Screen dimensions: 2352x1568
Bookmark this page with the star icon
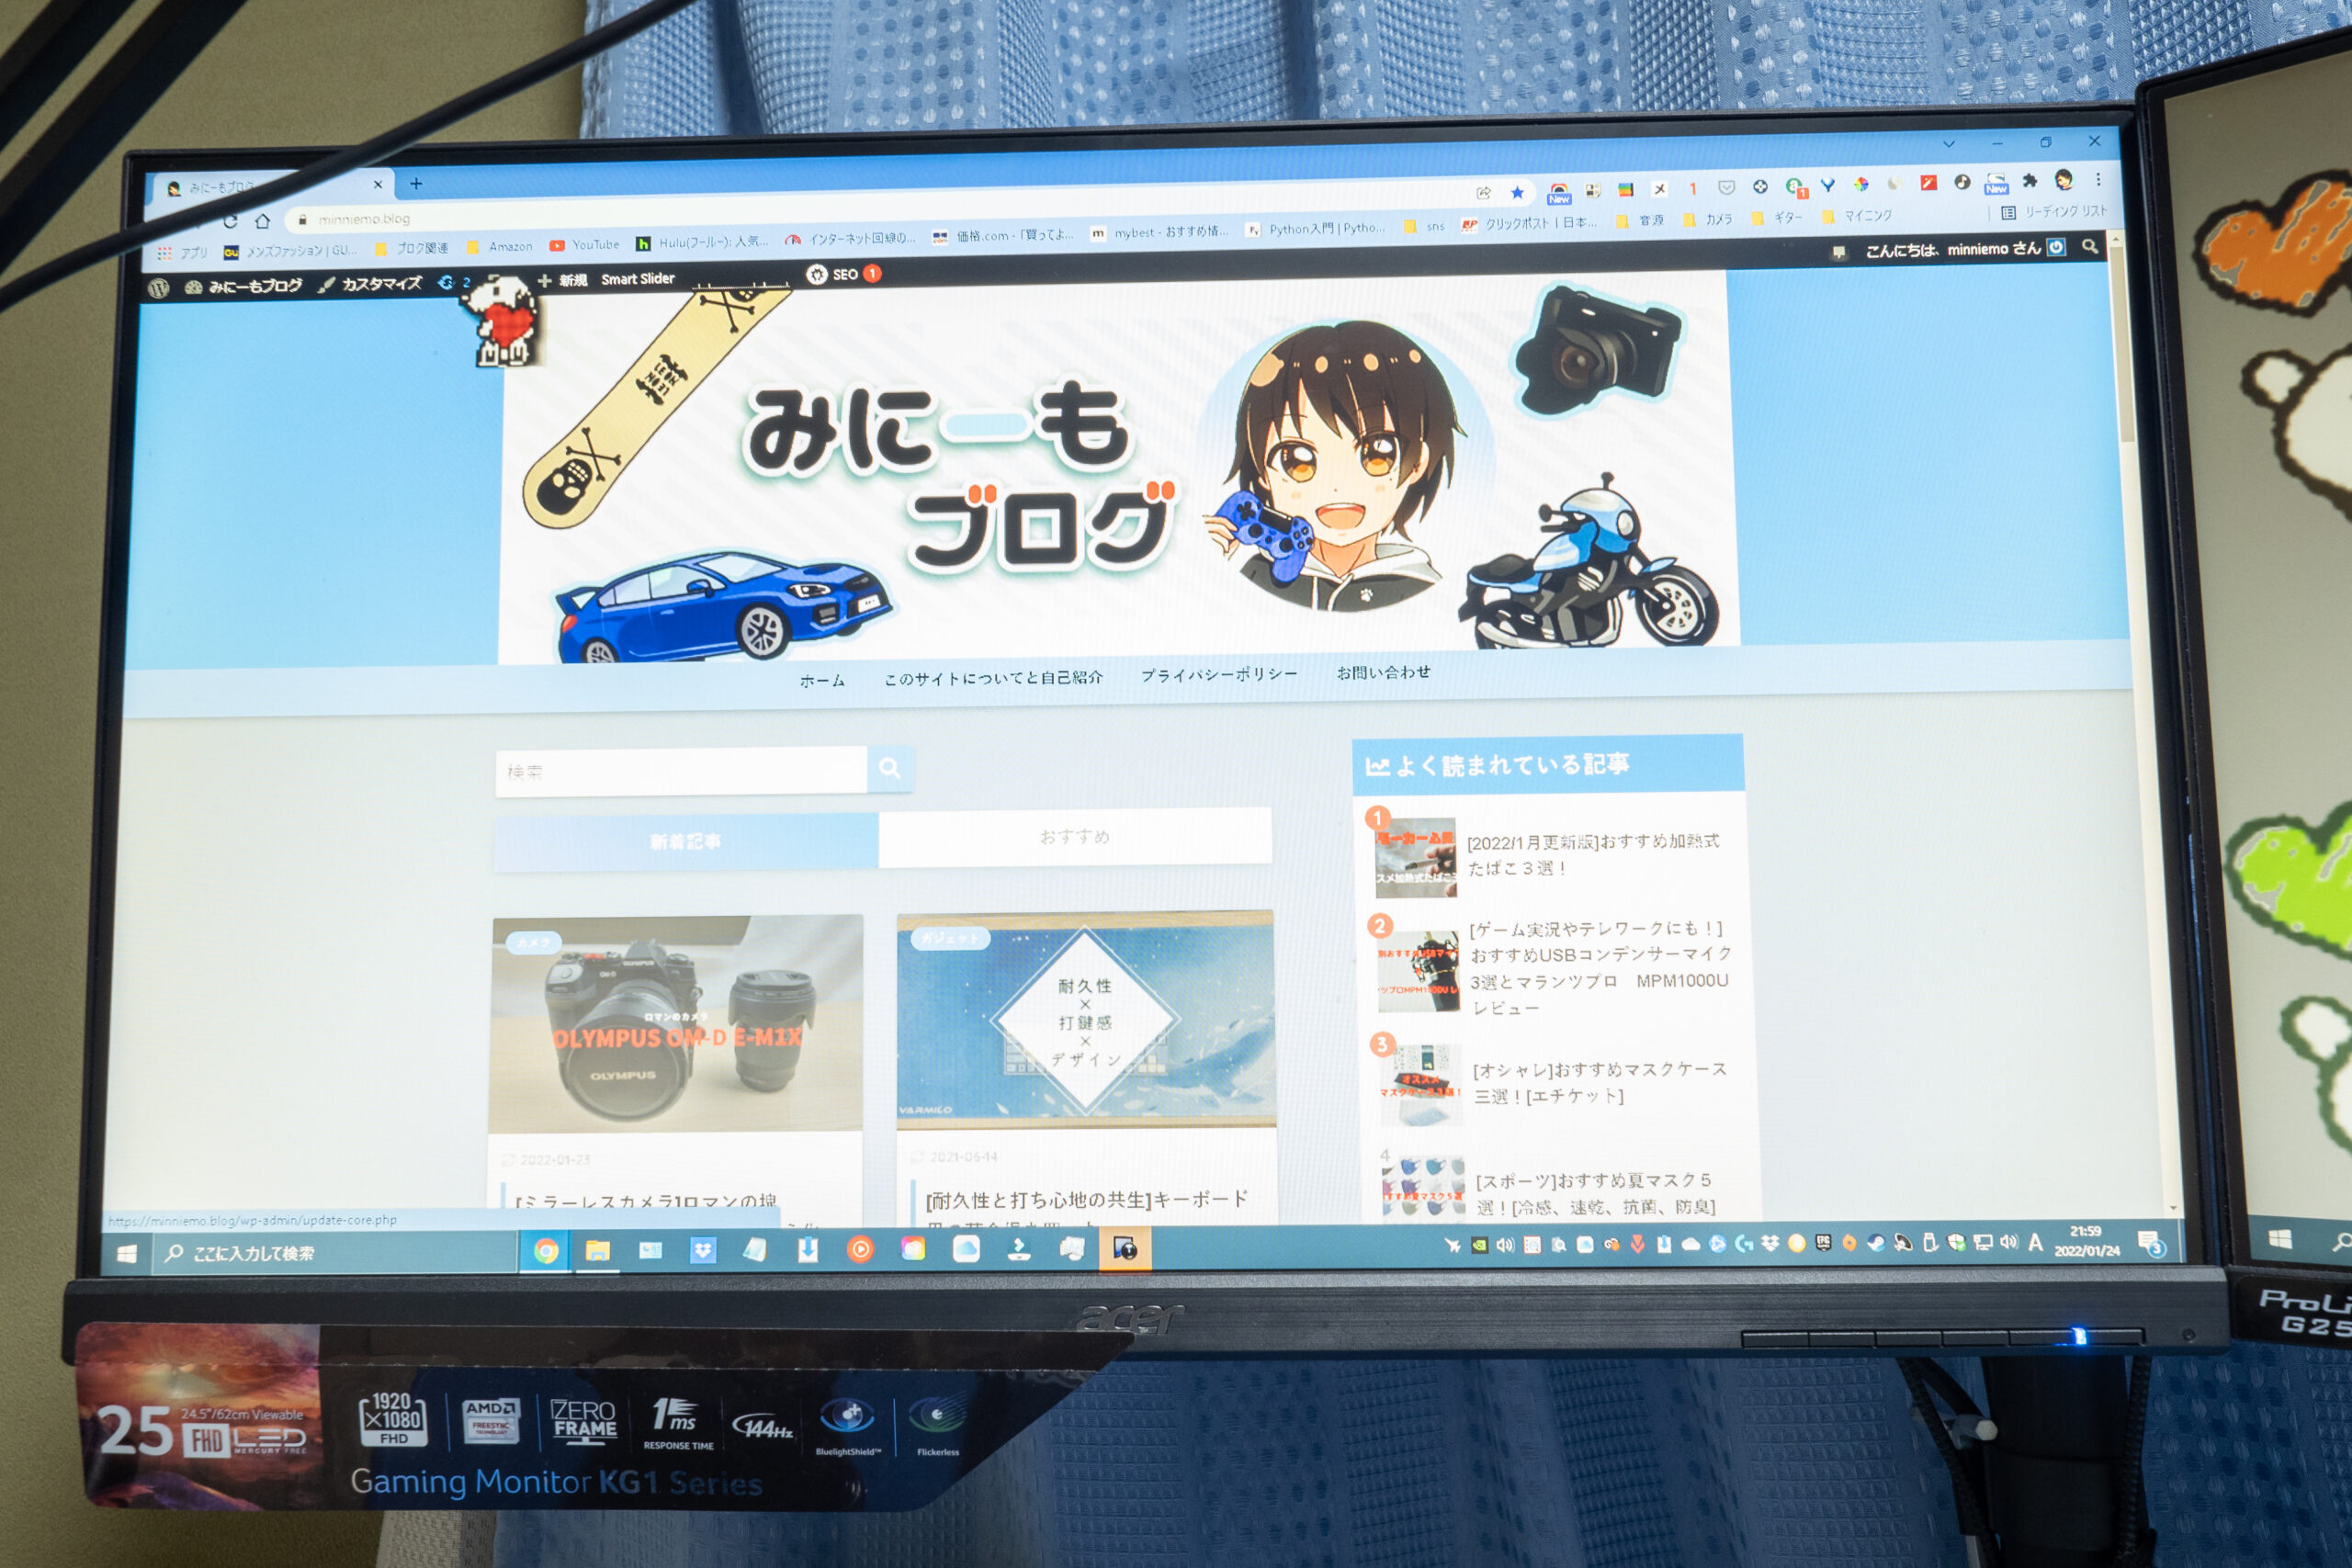tap(1517, 192)
